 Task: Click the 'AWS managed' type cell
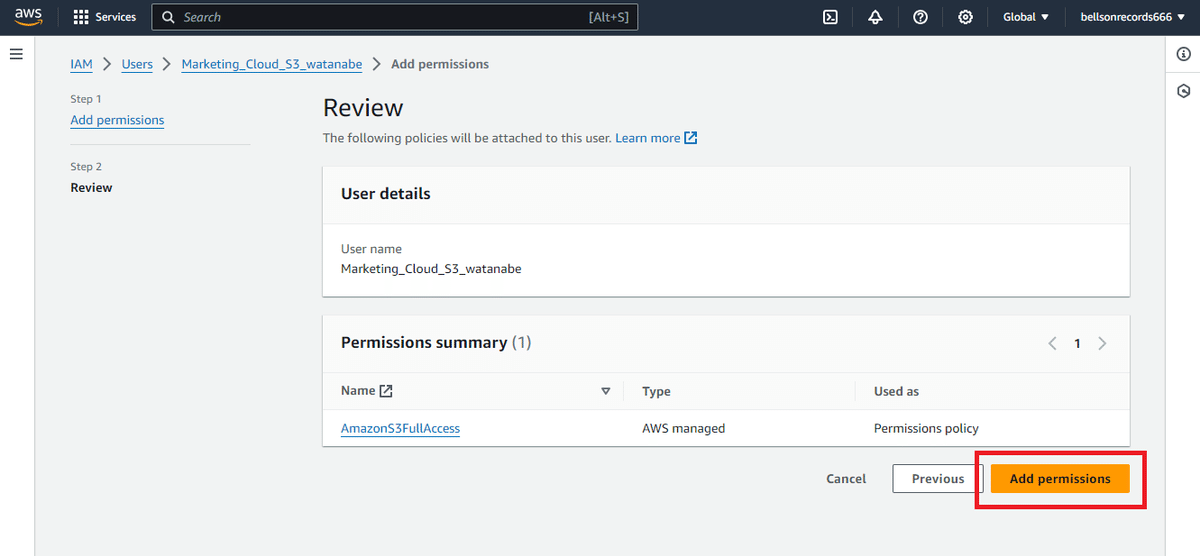[x=683, y=428]
